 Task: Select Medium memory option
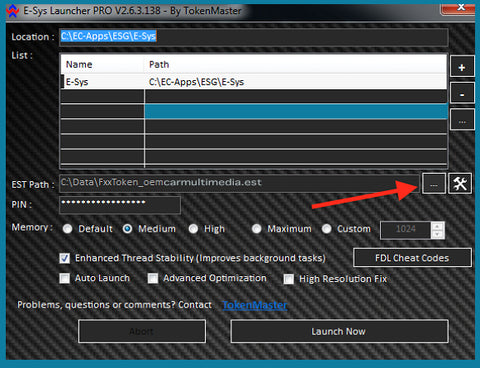[x=127, y=229]
